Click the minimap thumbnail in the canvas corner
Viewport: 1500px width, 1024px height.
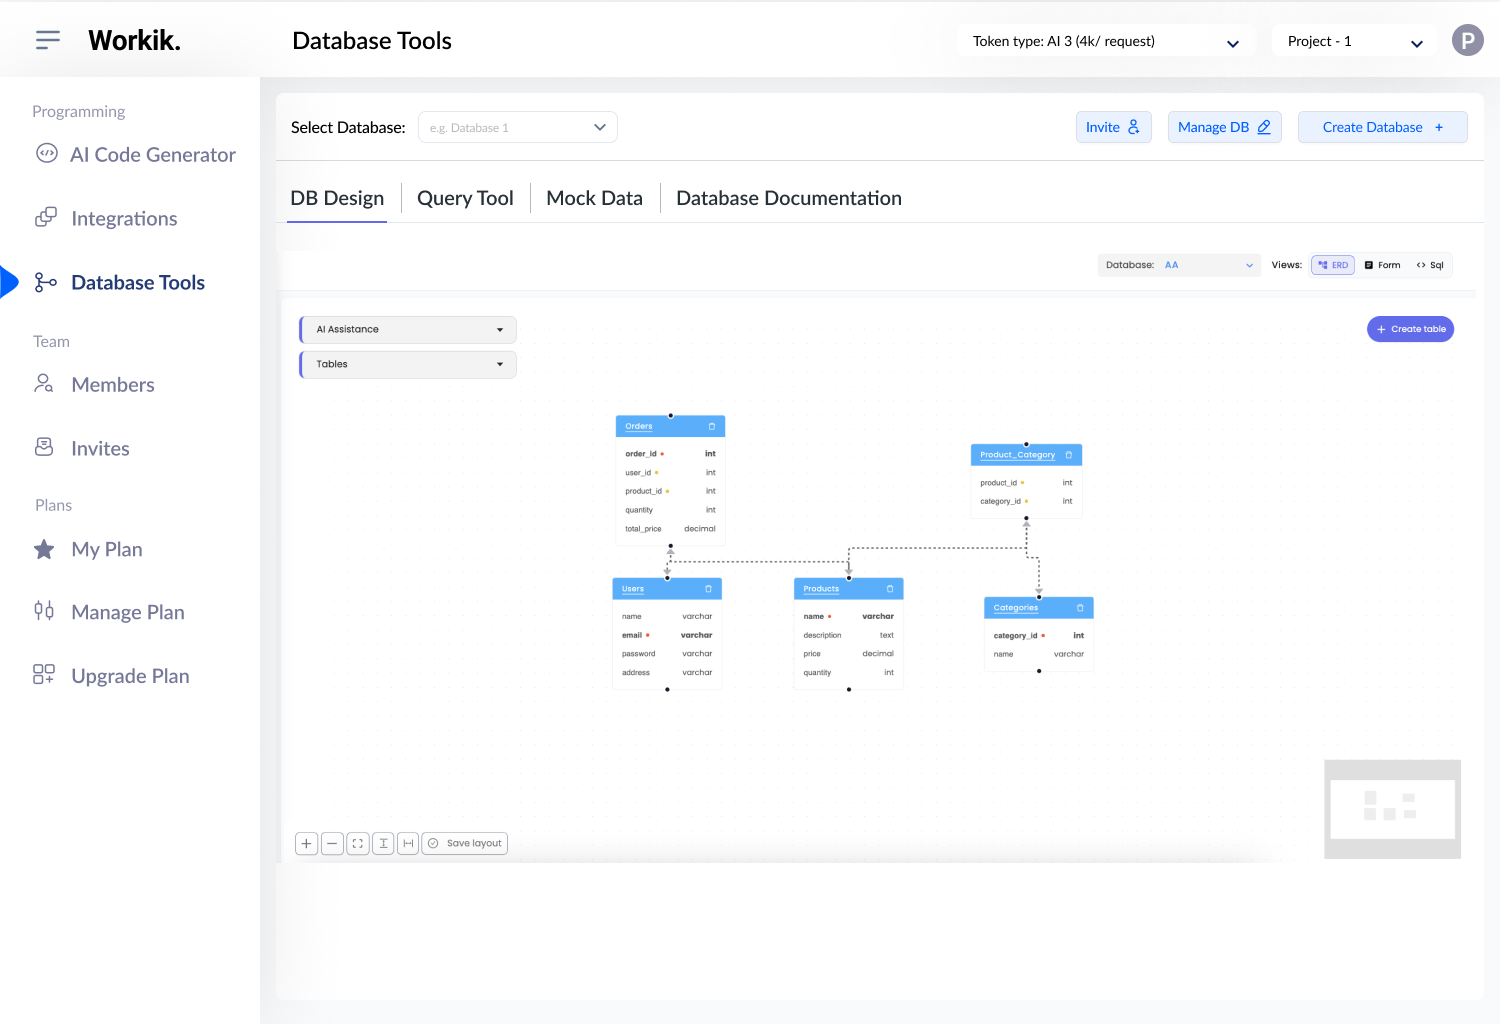[1392, 809]
